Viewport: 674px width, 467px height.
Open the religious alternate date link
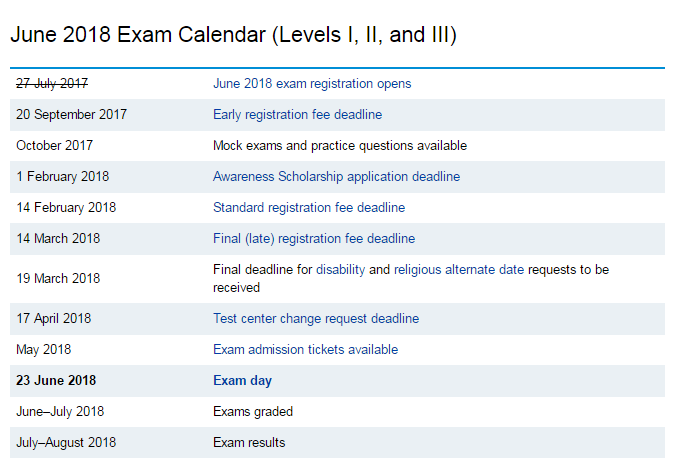[x=459, y=270]
